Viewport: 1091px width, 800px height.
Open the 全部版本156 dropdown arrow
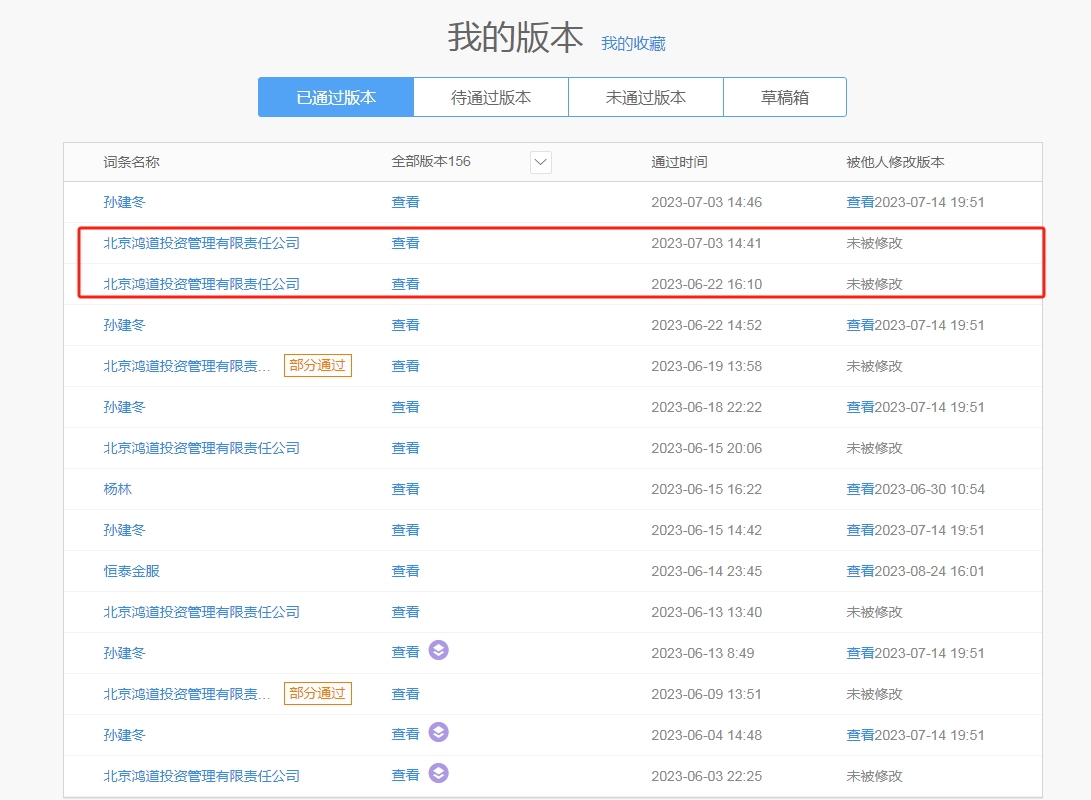(x=541, y=162)
